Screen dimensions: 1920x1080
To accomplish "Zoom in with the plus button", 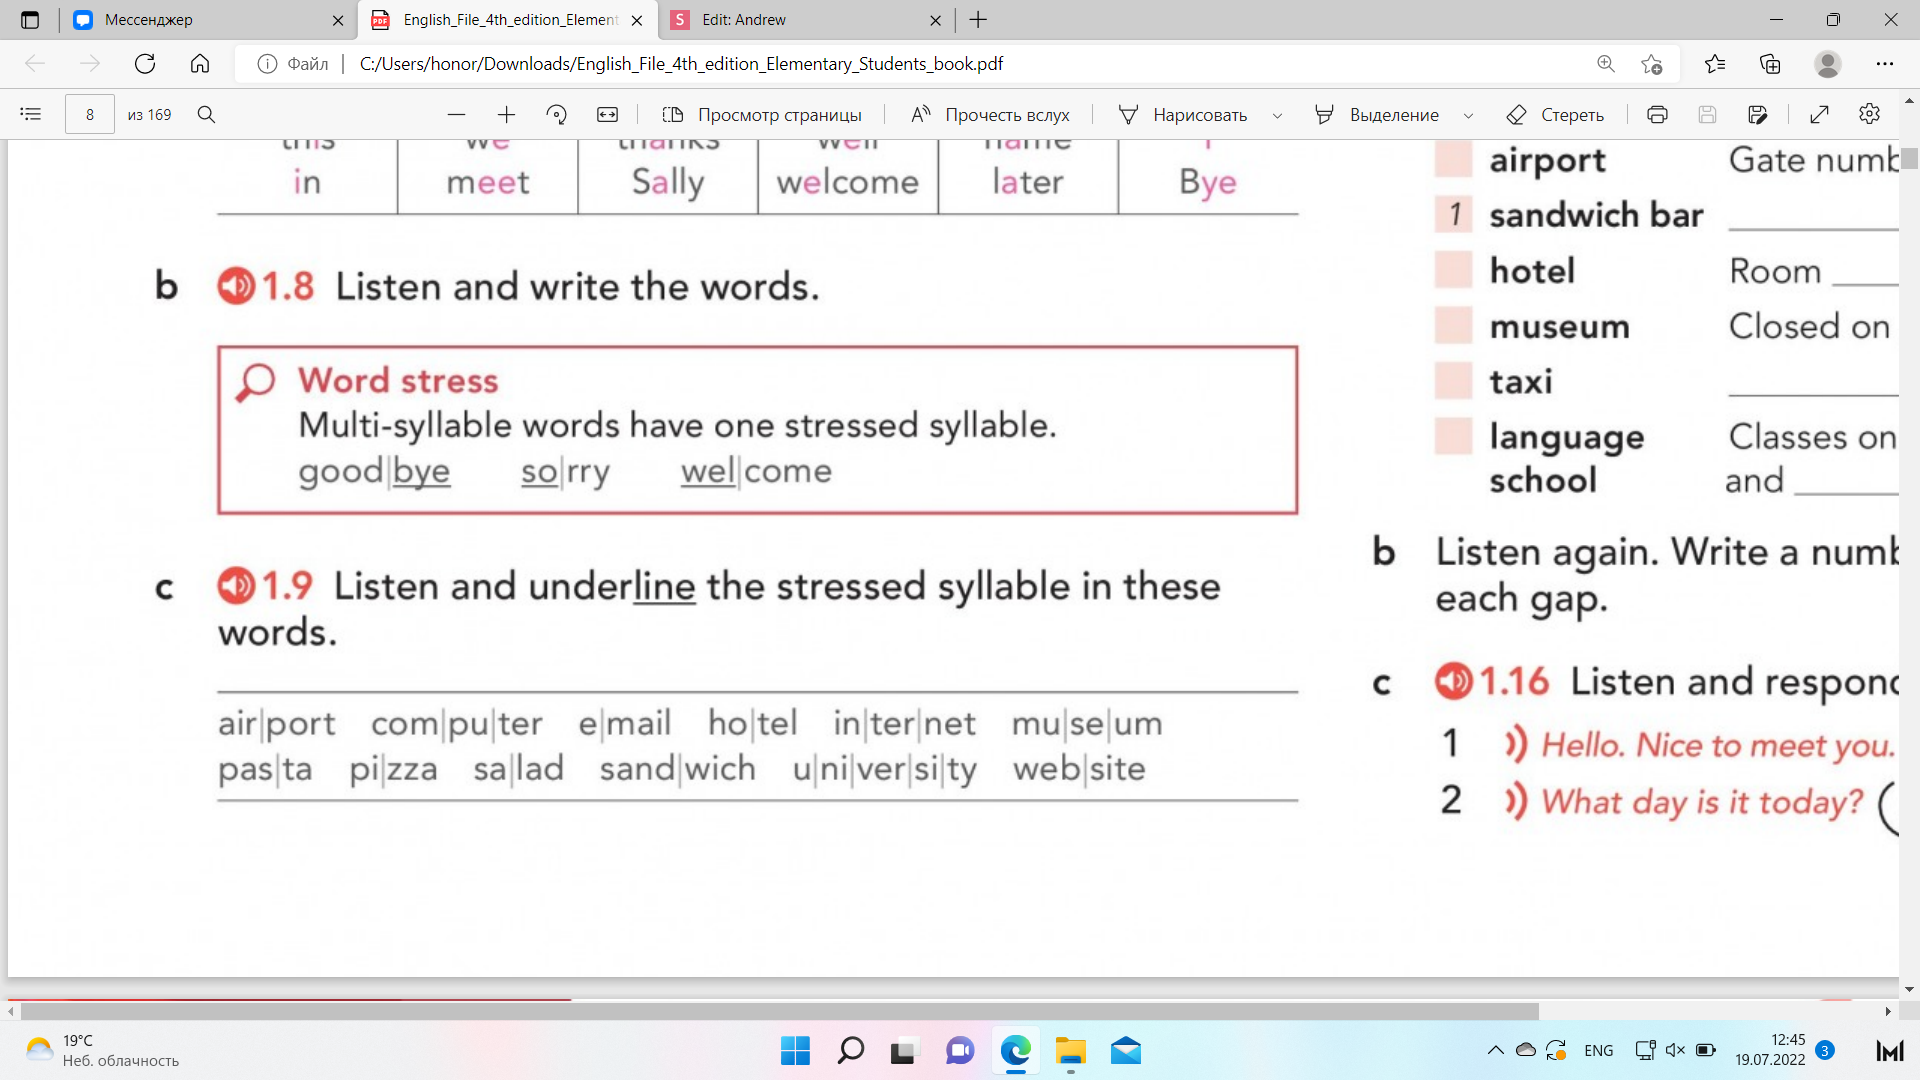I will (x=506, y=114).
